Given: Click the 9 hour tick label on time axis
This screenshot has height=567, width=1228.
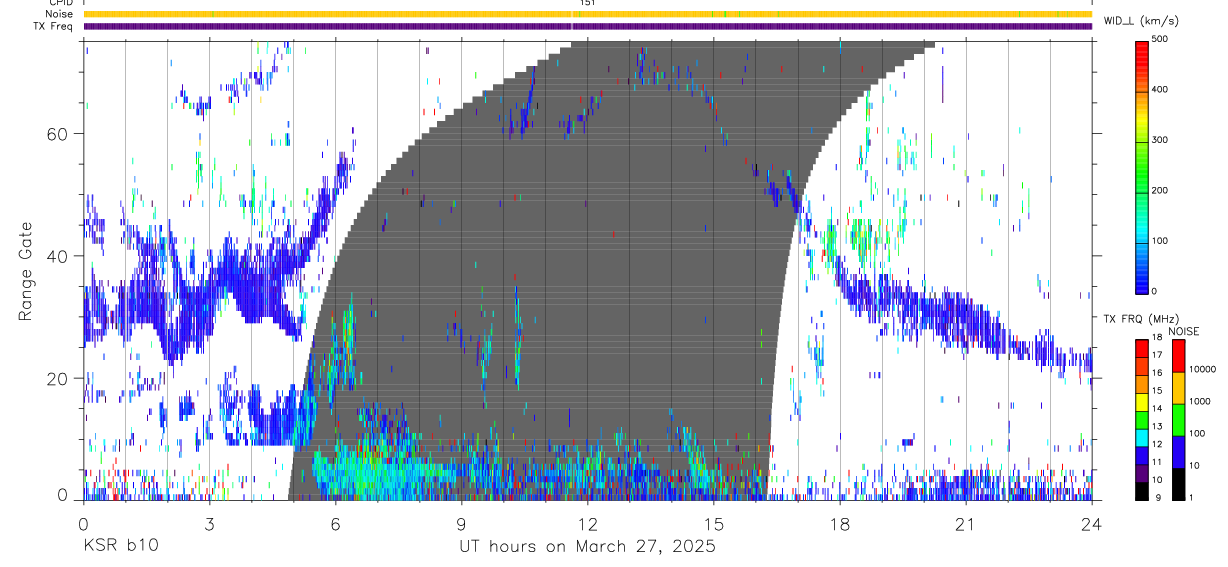Looking at the screenshot, I should tap(462, 524).
